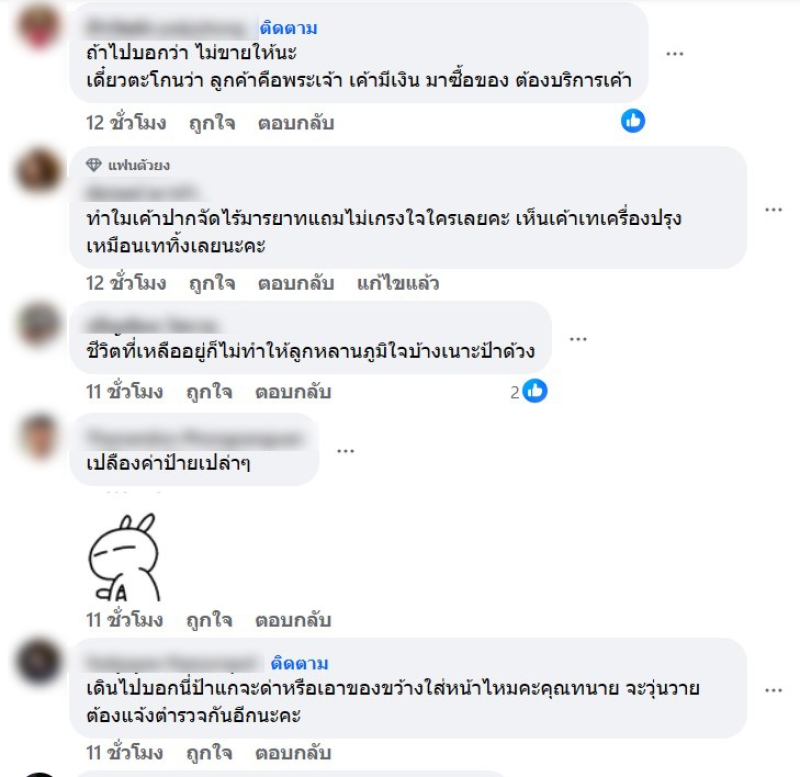
Task: Follow the bottom commenter via ติดตาม
Action: coord(299,663)
